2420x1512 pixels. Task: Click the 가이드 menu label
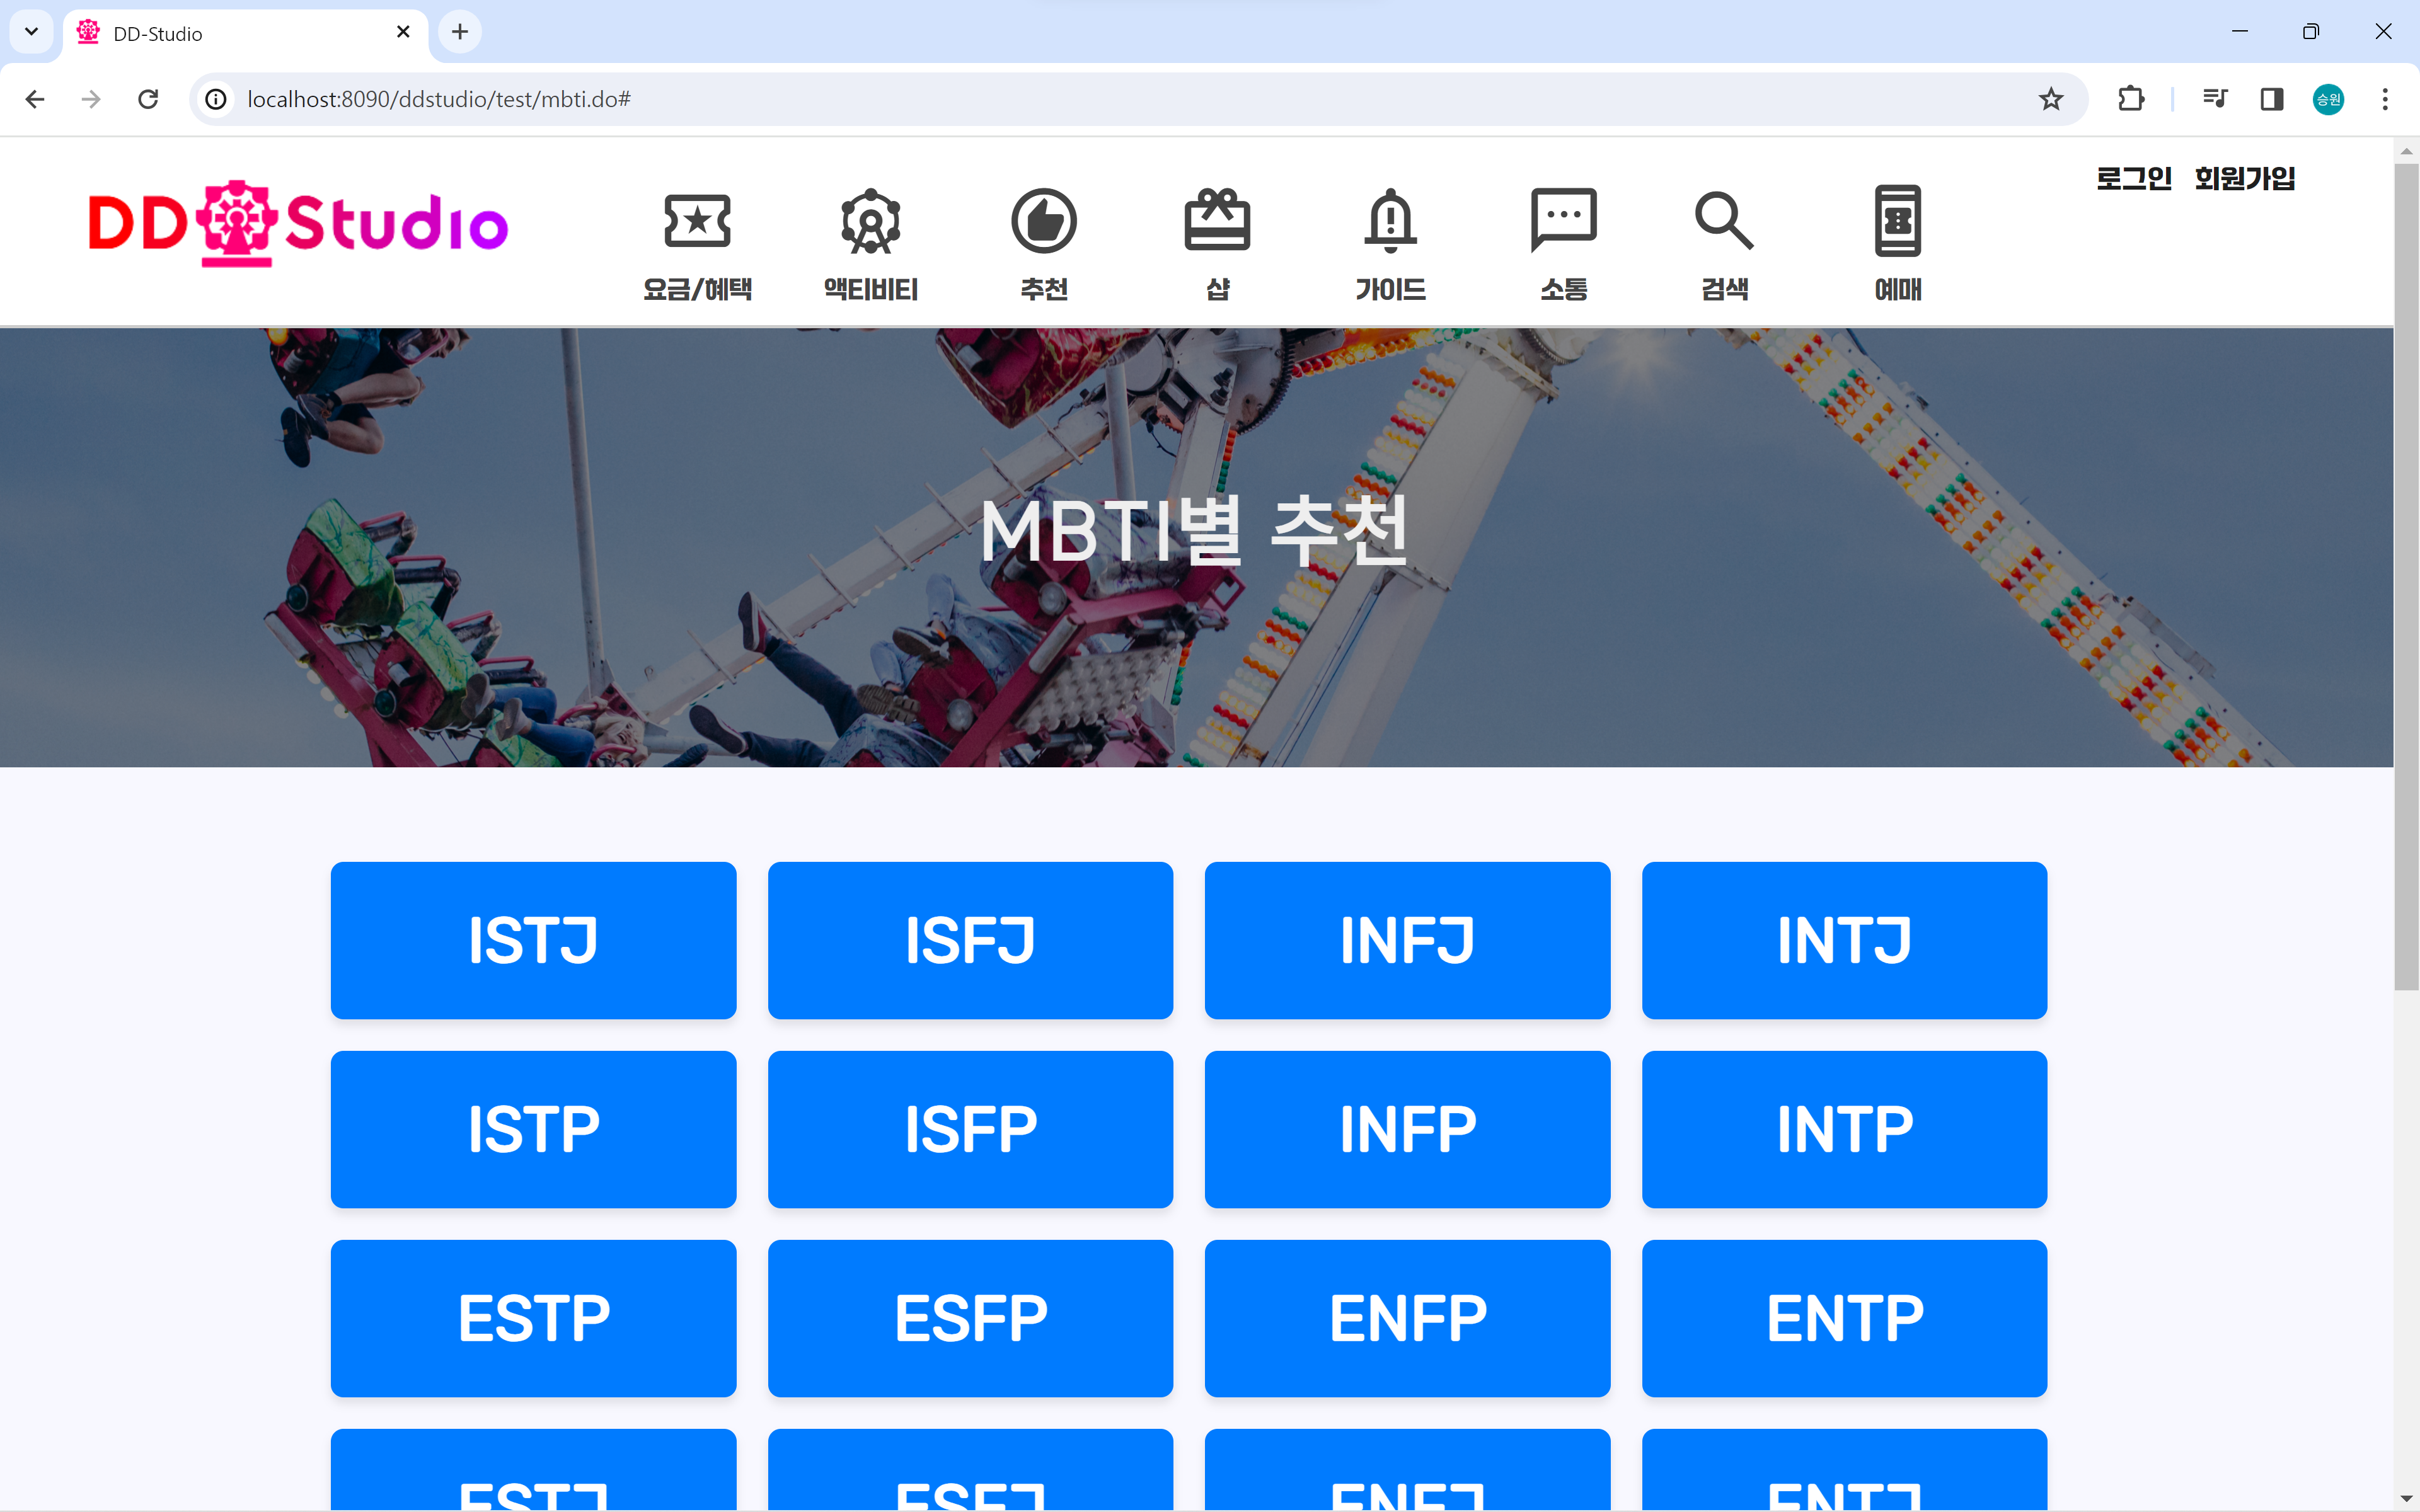coord(1390,289)
